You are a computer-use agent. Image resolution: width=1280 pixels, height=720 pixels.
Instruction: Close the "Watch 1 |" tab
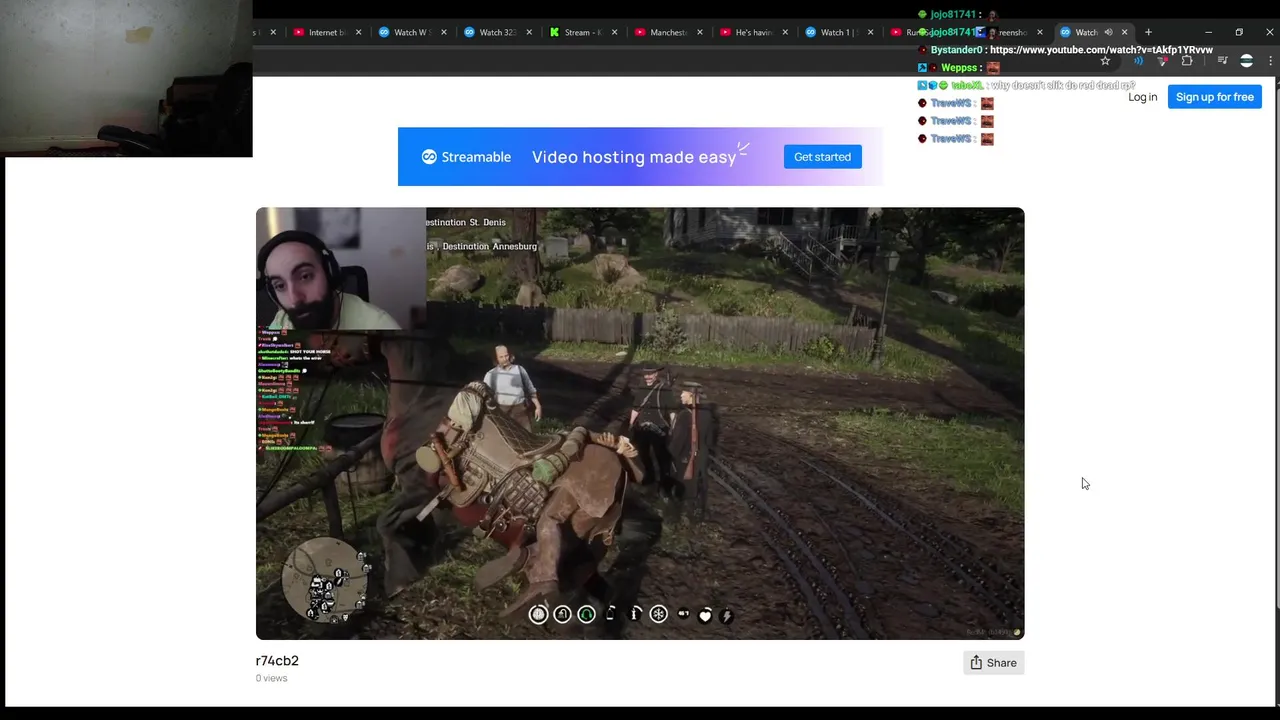[870, 32]
